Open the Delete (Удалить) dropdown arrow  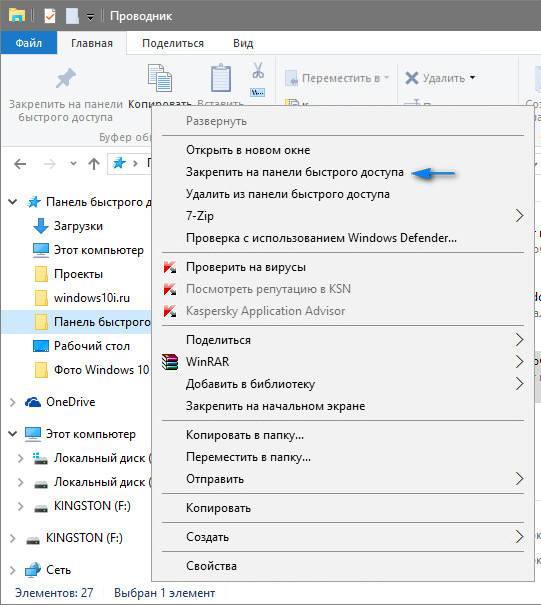coord(472,78)
